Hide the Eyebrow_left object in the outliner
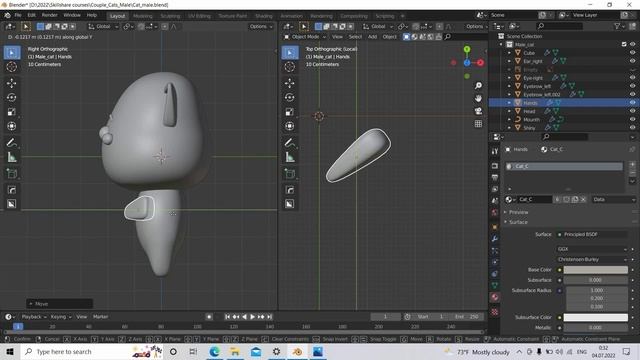This screenshot has height=360, width=640. click(x=632, y=86)
